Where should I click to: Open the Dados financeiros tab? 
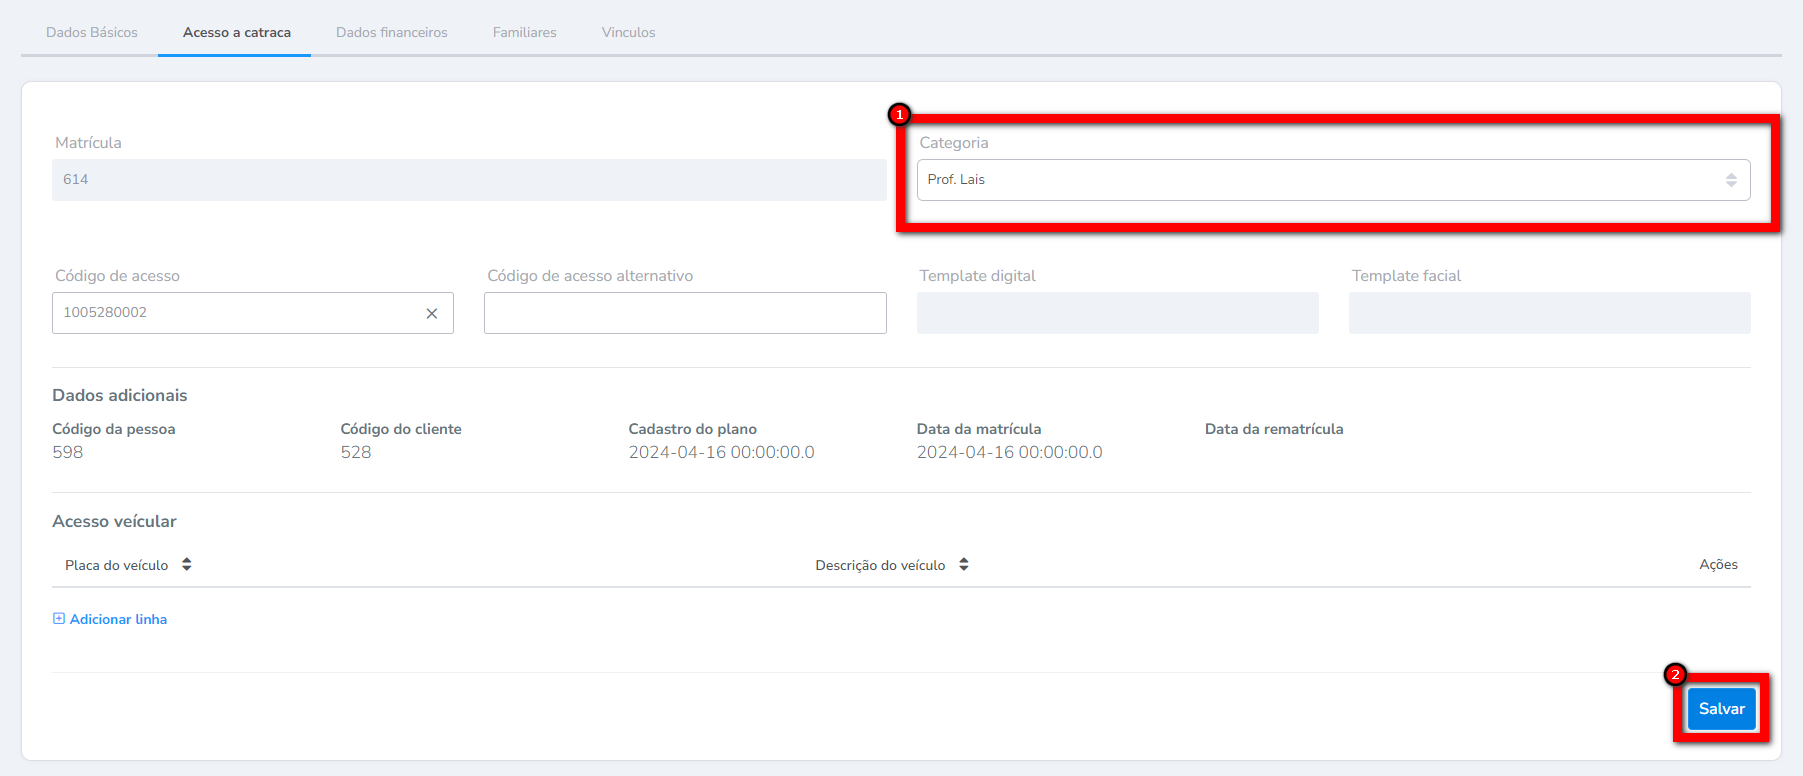coord(392,32)
